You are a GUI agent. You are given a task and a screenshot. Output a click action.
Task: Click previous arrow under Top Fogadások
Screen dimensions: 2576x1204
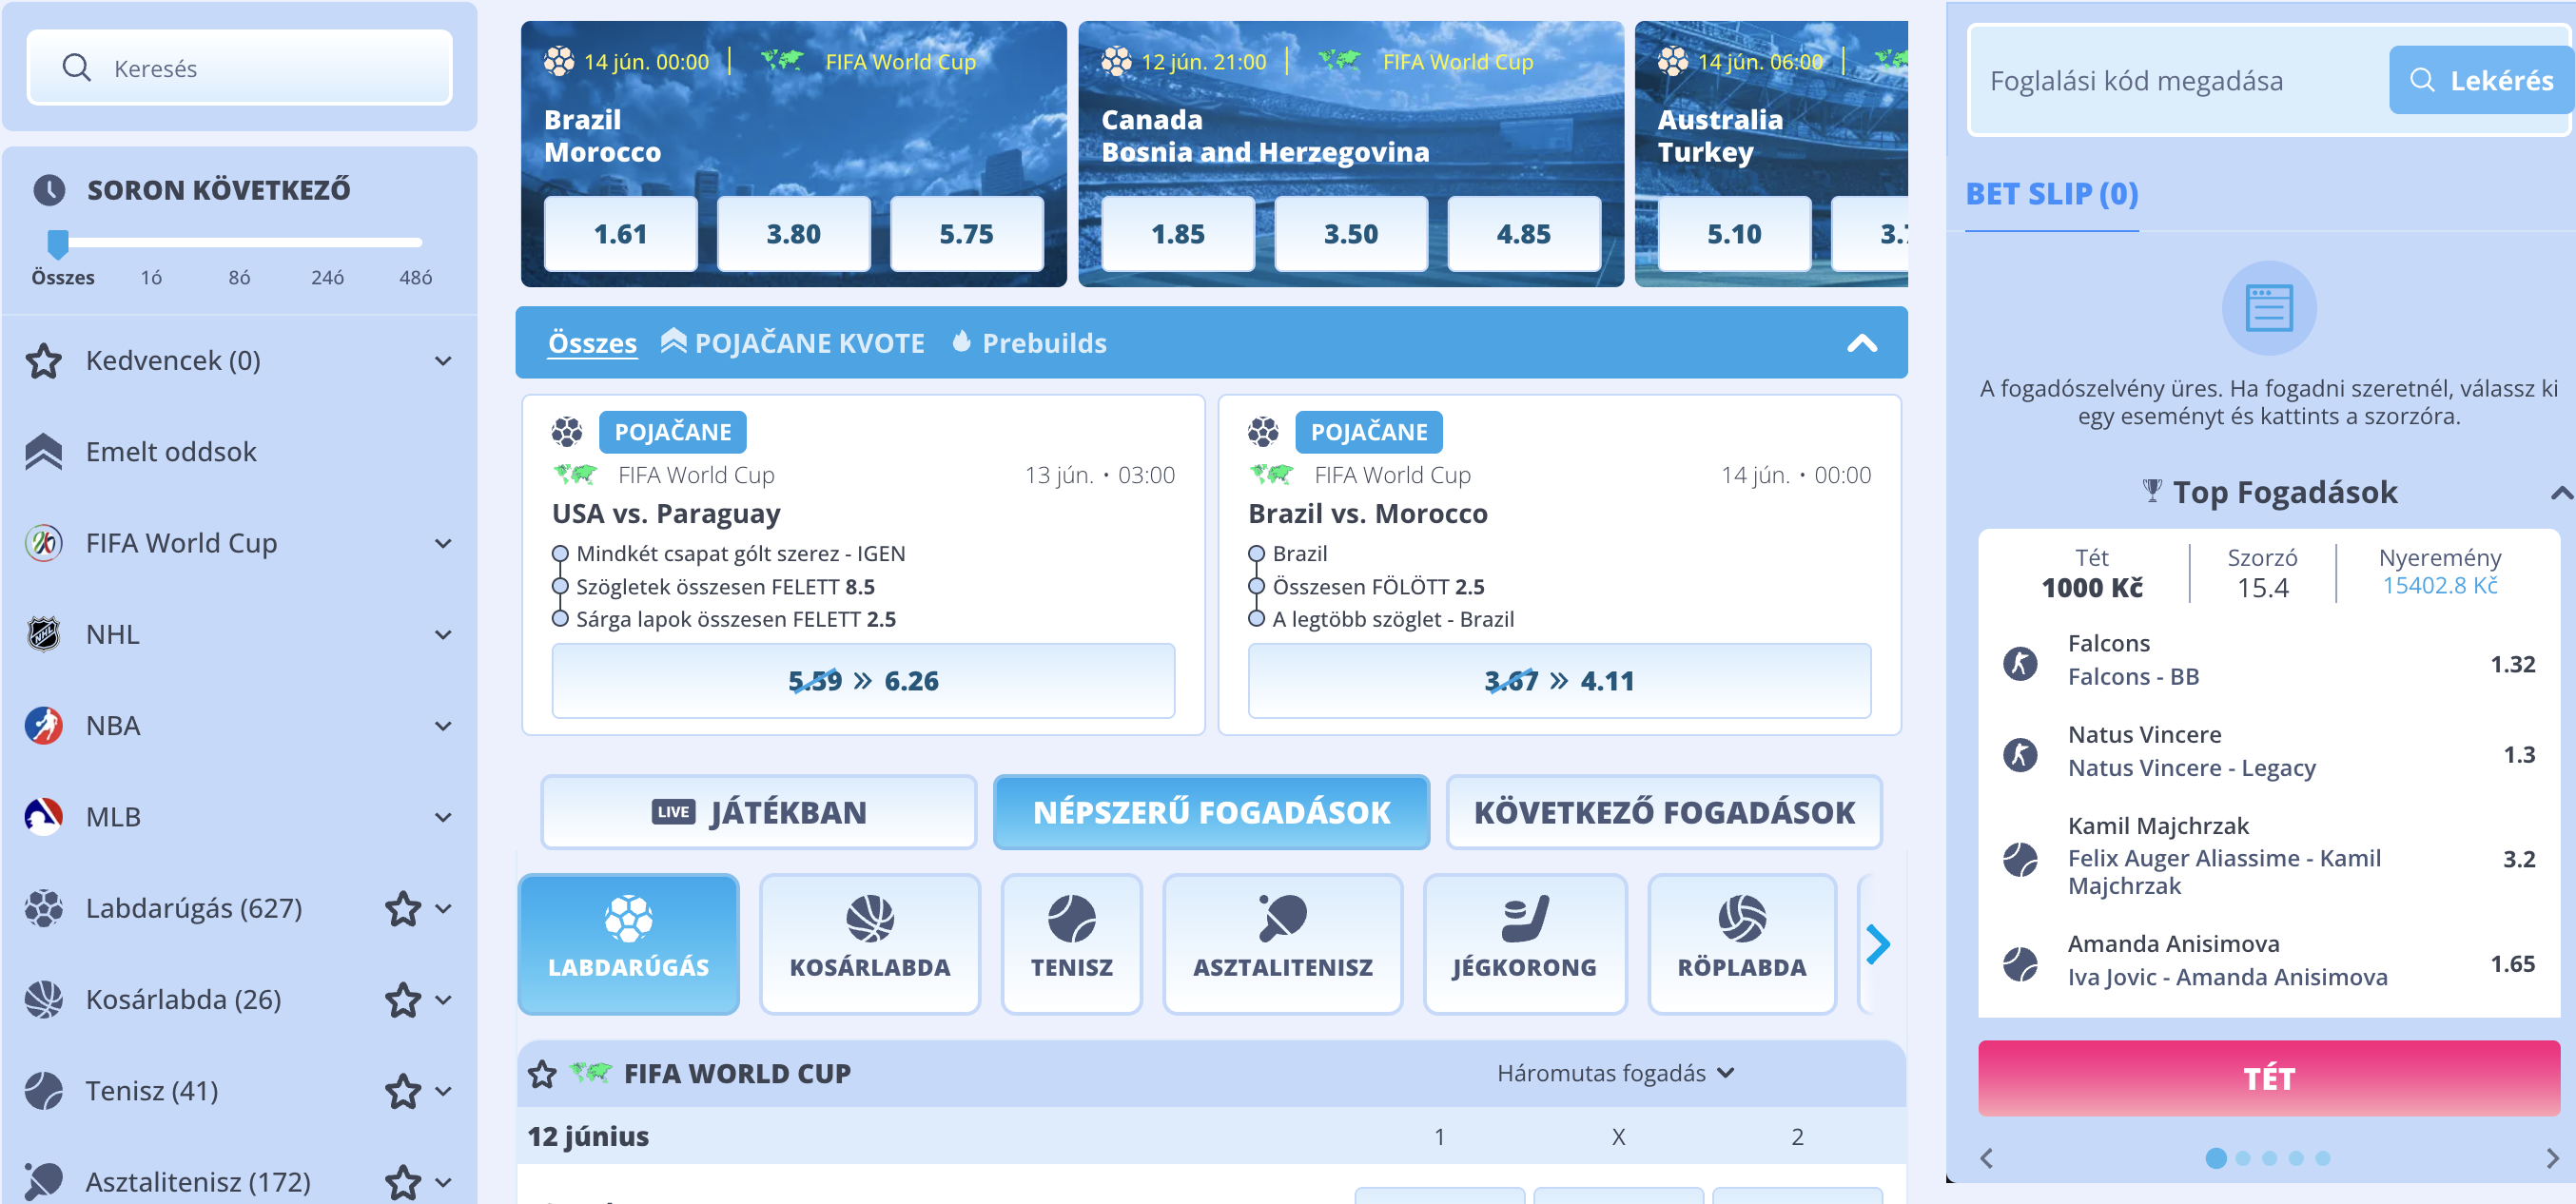point(1987,1158)
